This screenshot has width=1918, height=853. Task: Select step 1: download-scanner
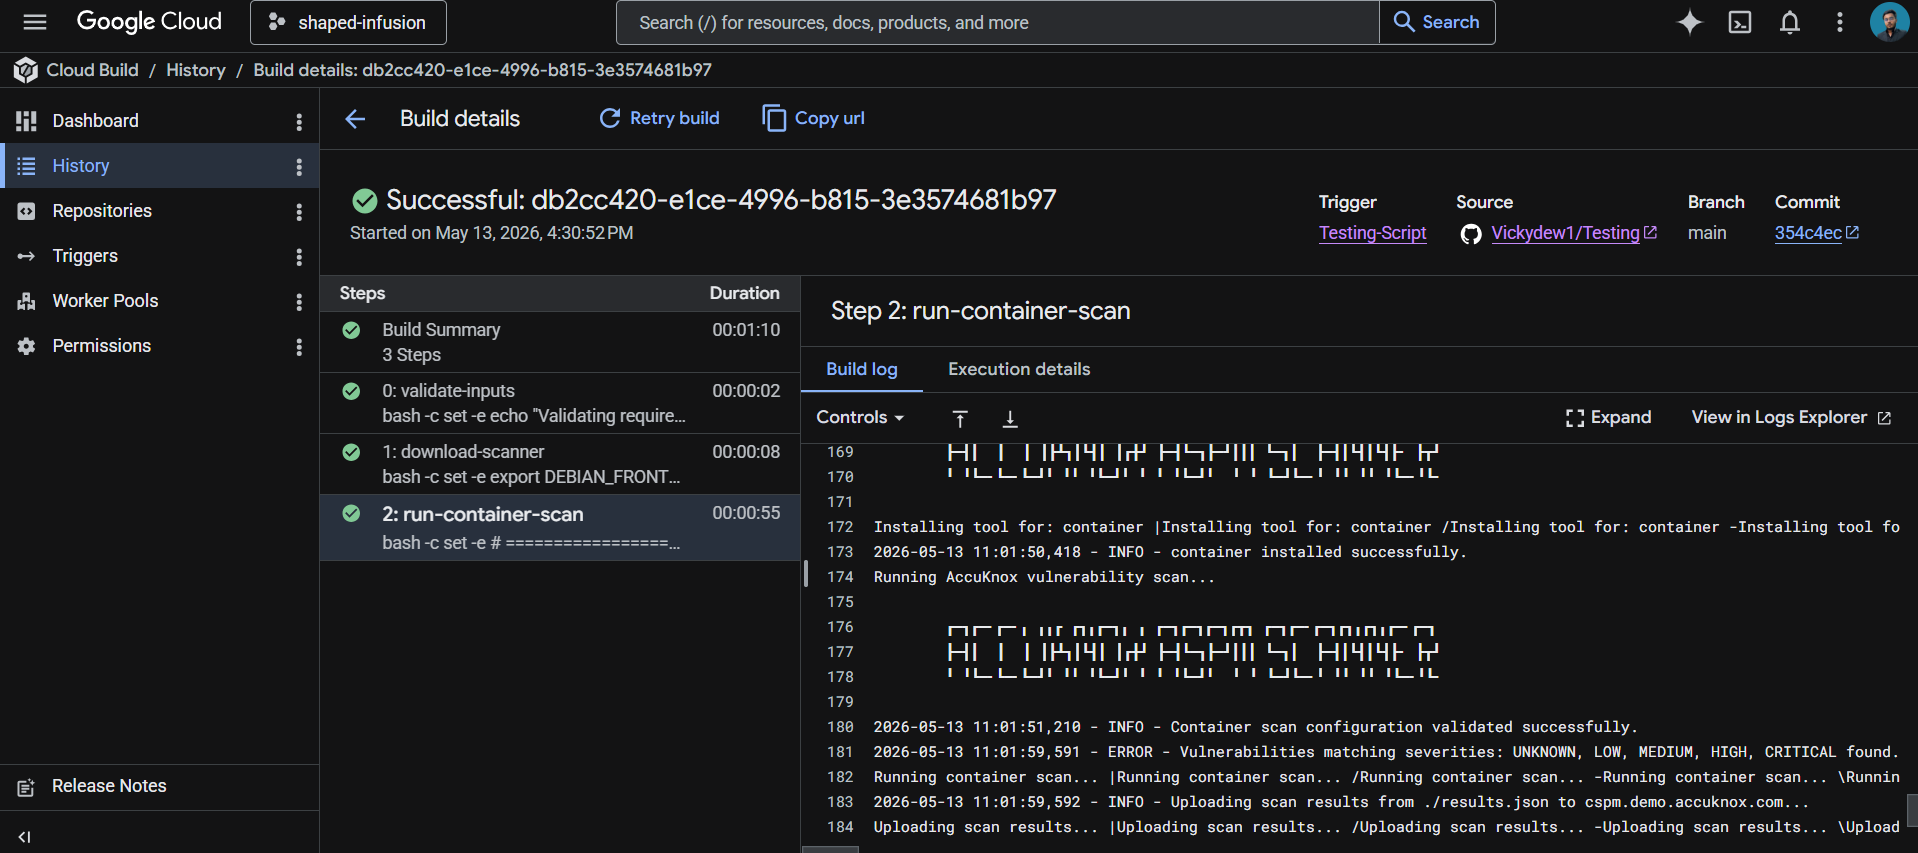(x=560, y=464)
